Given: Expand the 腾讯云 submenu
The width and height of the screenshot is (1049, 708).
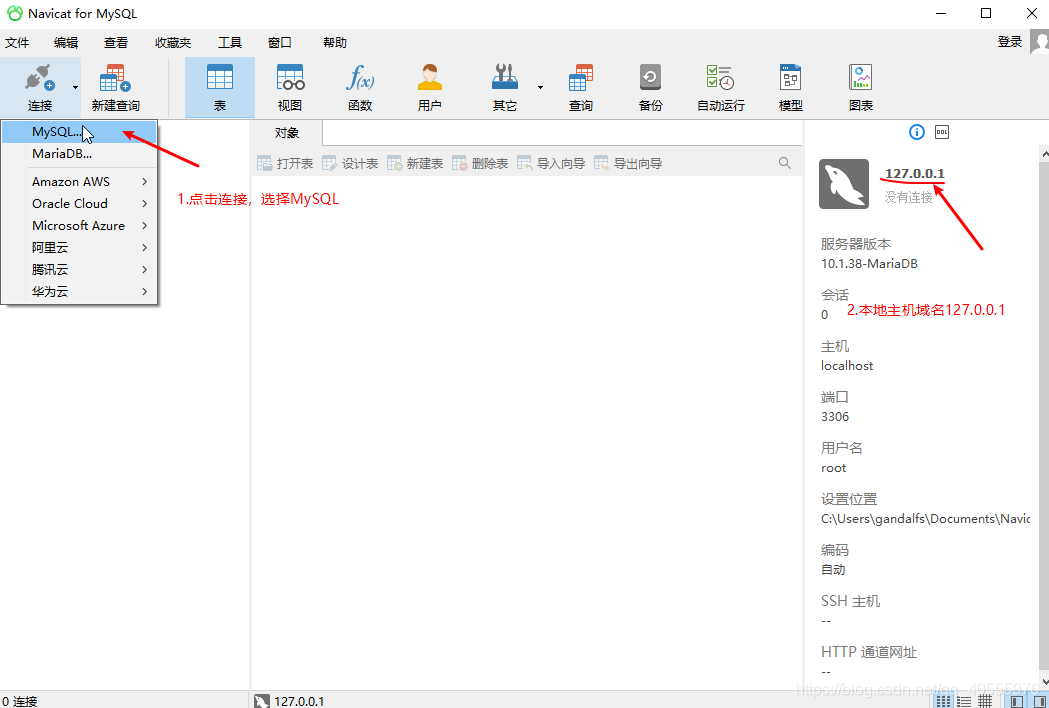Looking at the screenshot, I should point(145,270).
